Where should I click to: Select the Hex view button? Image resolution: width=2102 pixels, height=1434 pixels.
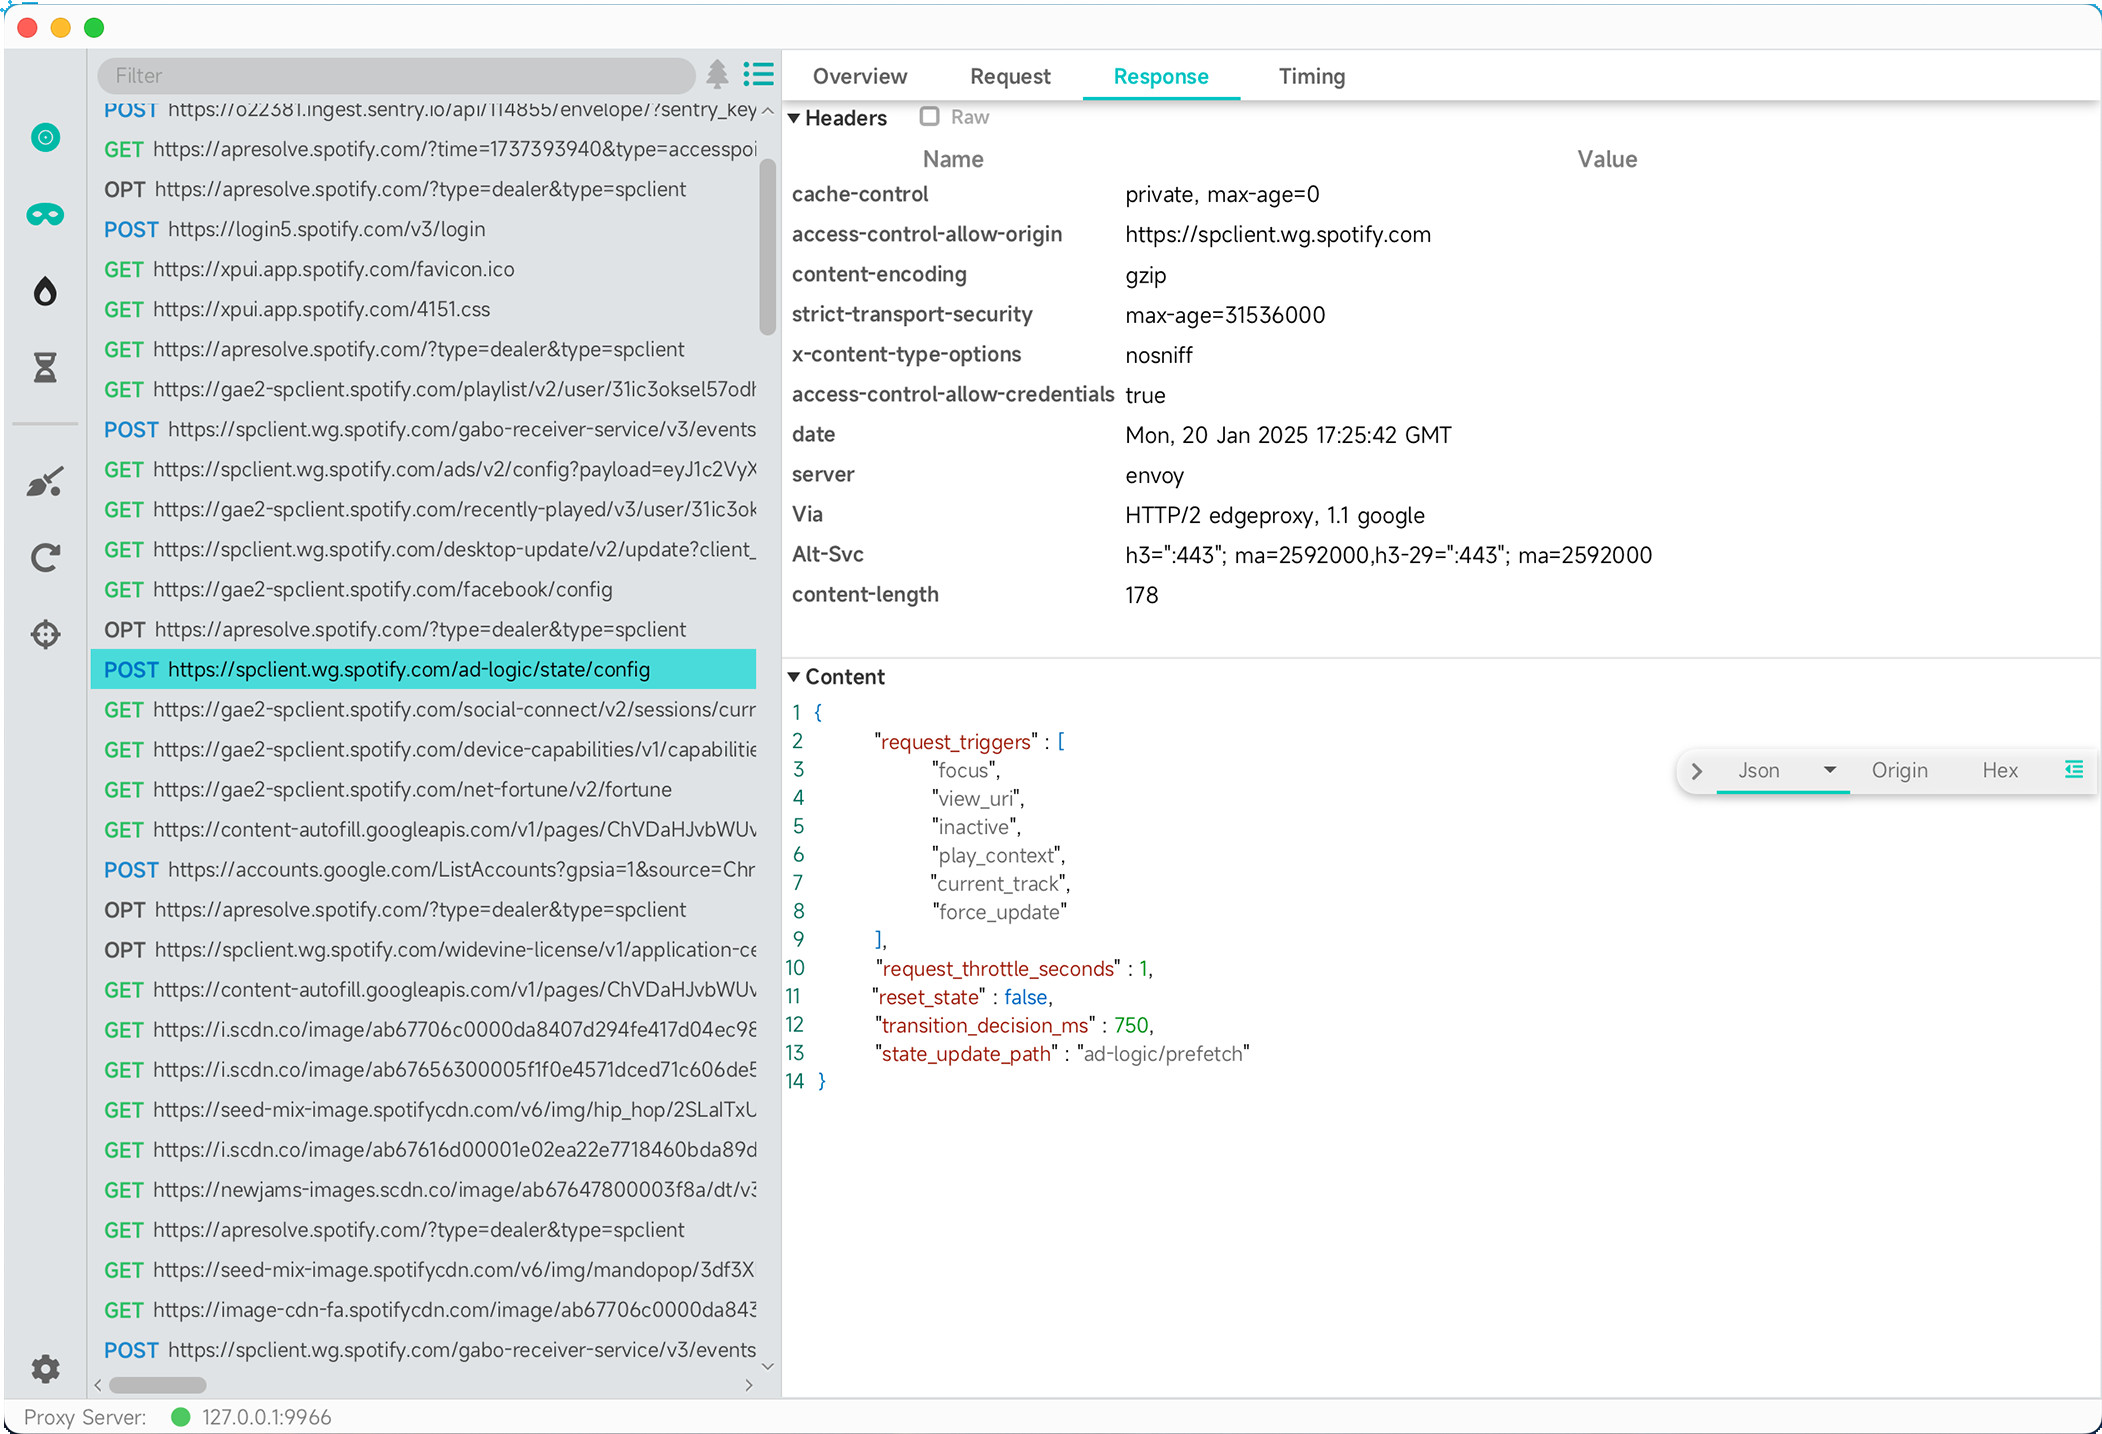click(x=2000, y=770)
